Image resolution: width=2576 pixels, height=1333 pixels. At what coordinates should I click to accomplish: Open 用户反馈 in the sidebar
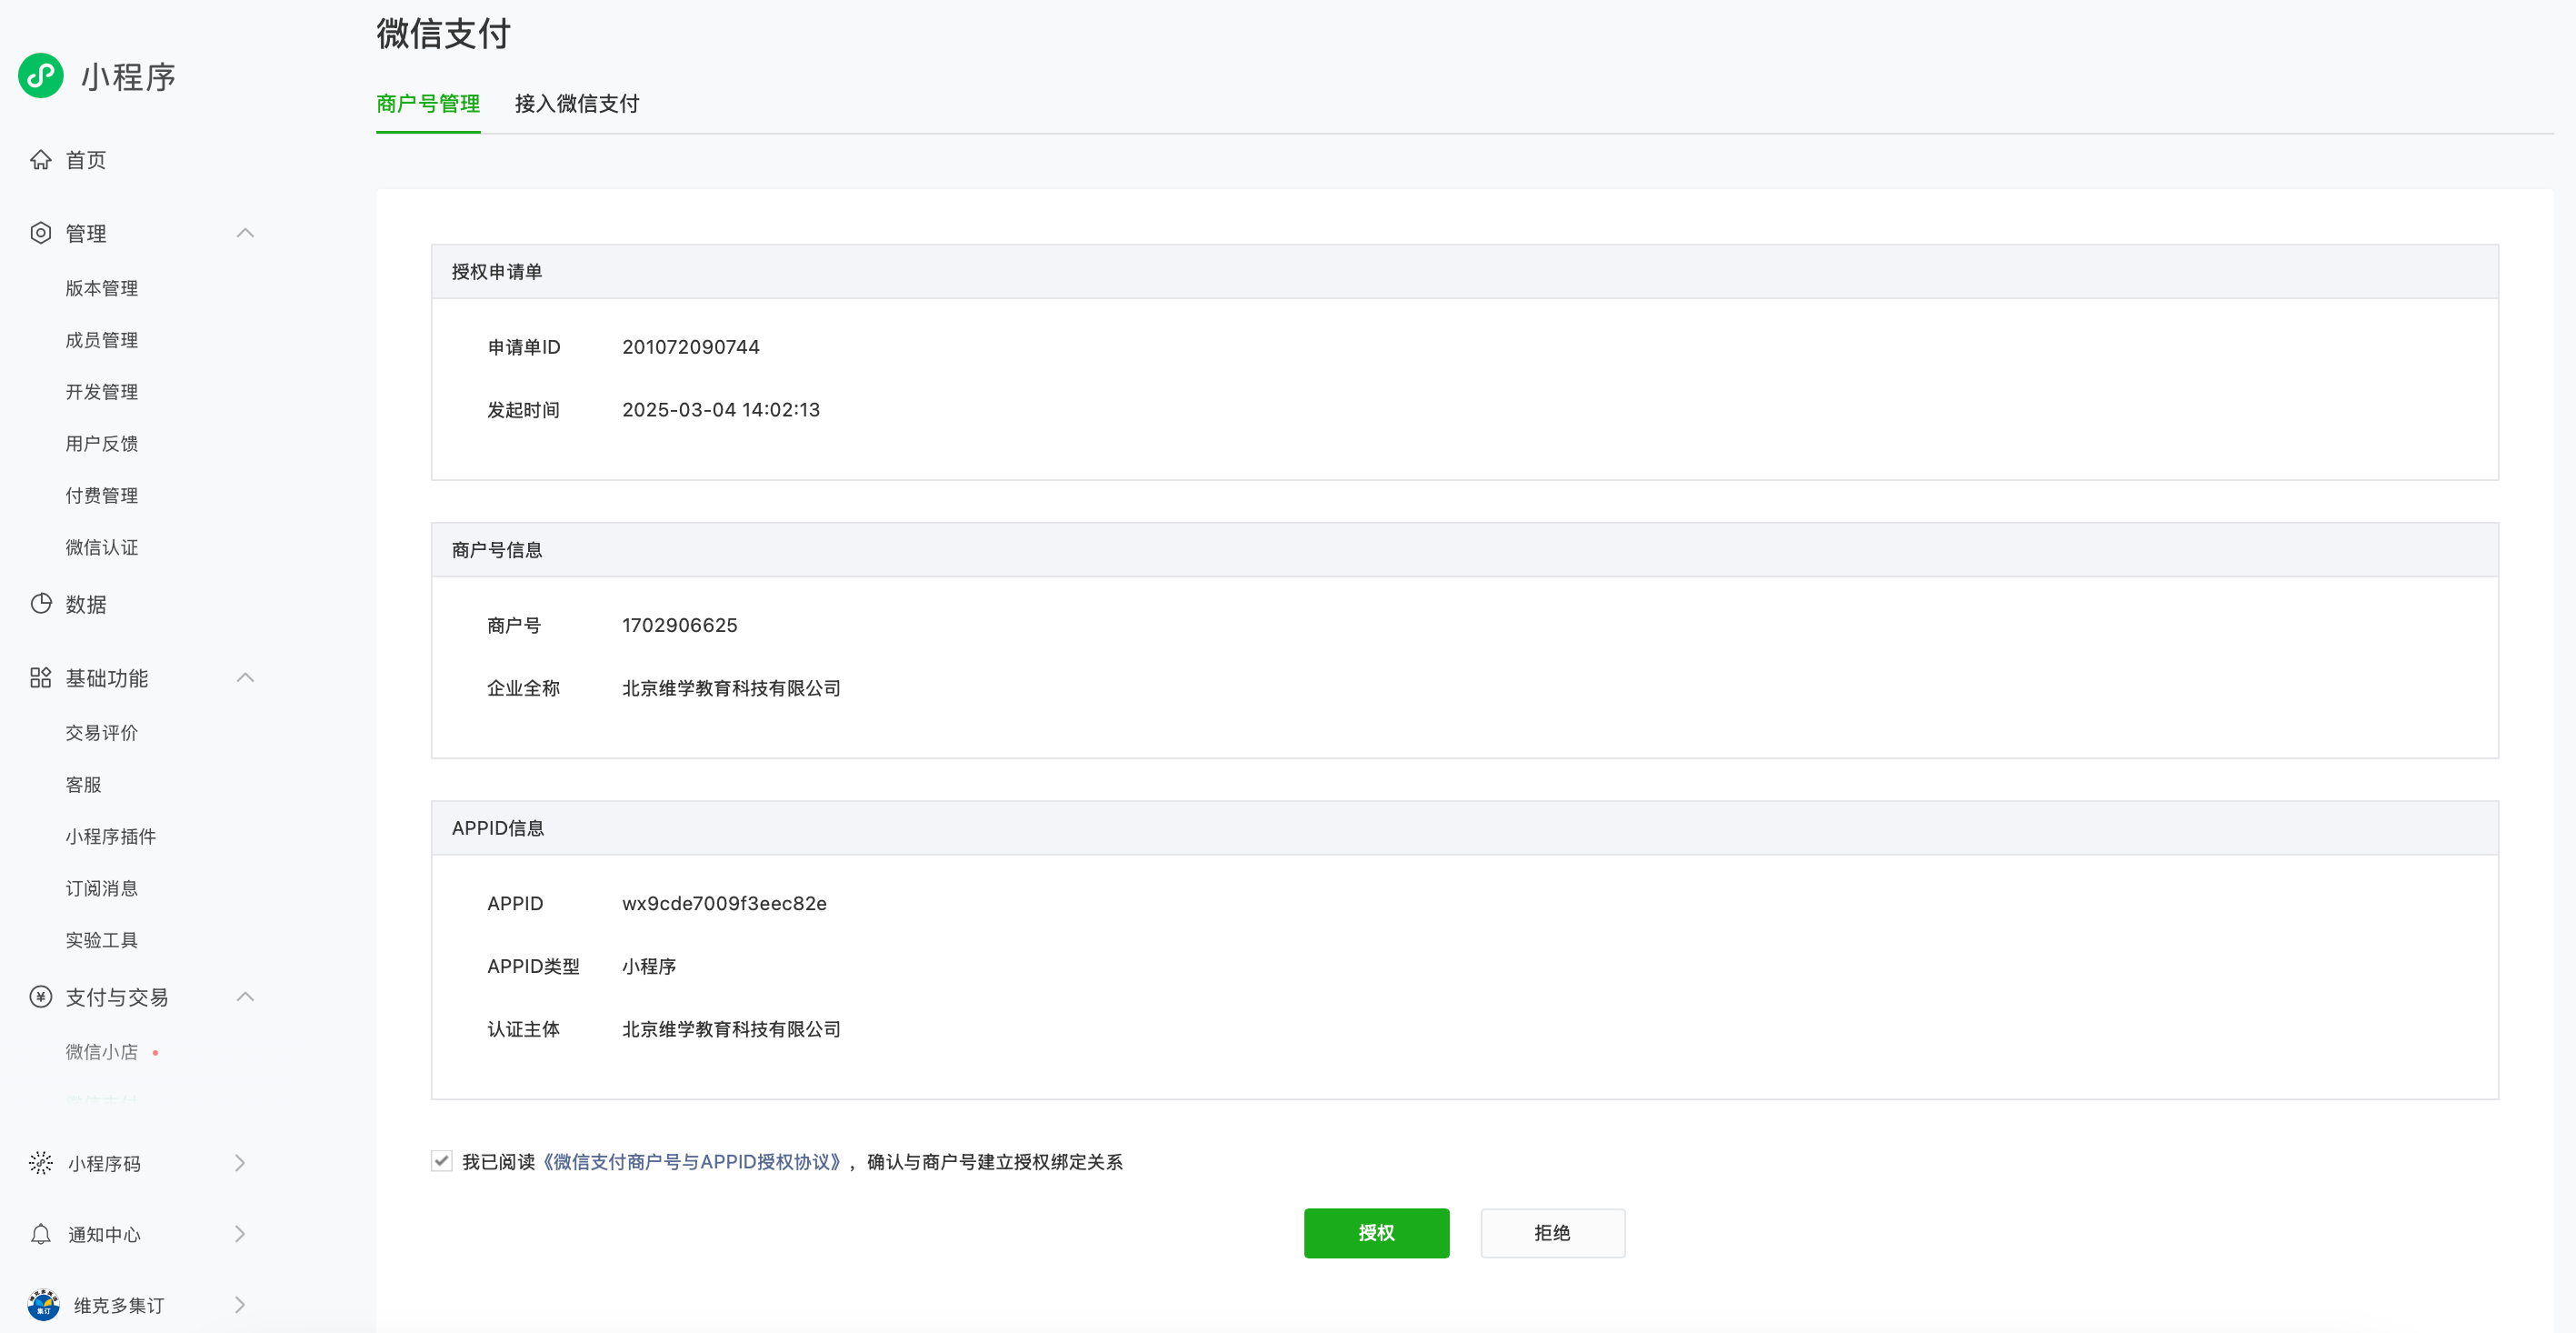[102, 444]
